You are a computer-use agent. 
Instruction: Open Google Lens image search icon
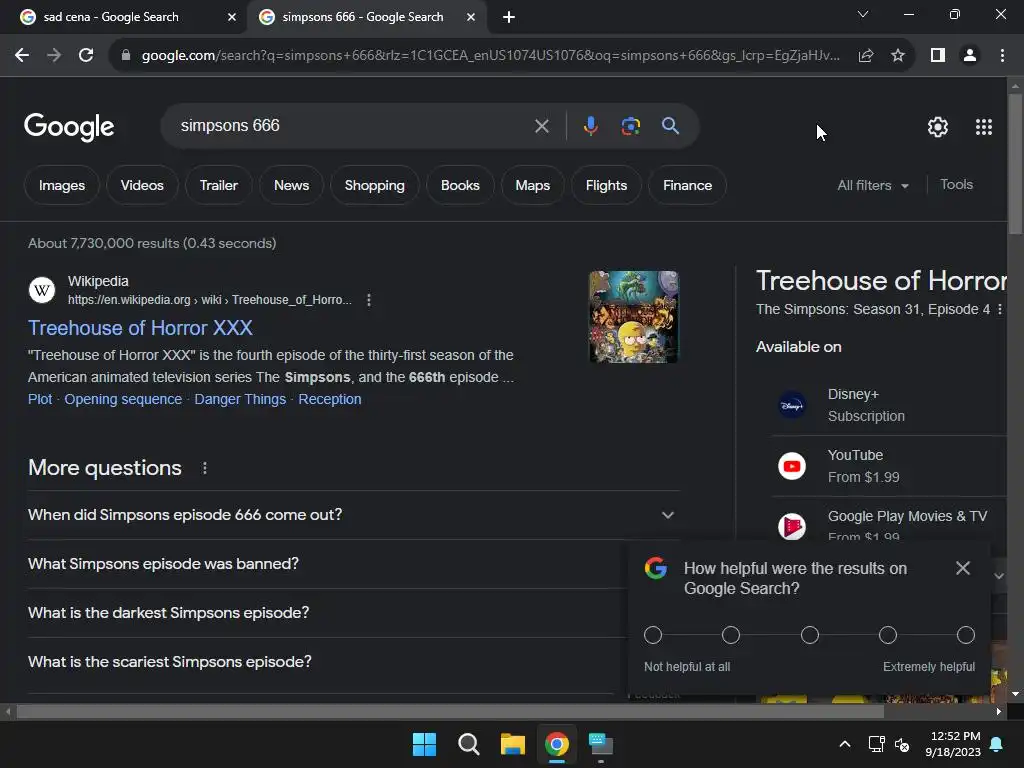630,125
